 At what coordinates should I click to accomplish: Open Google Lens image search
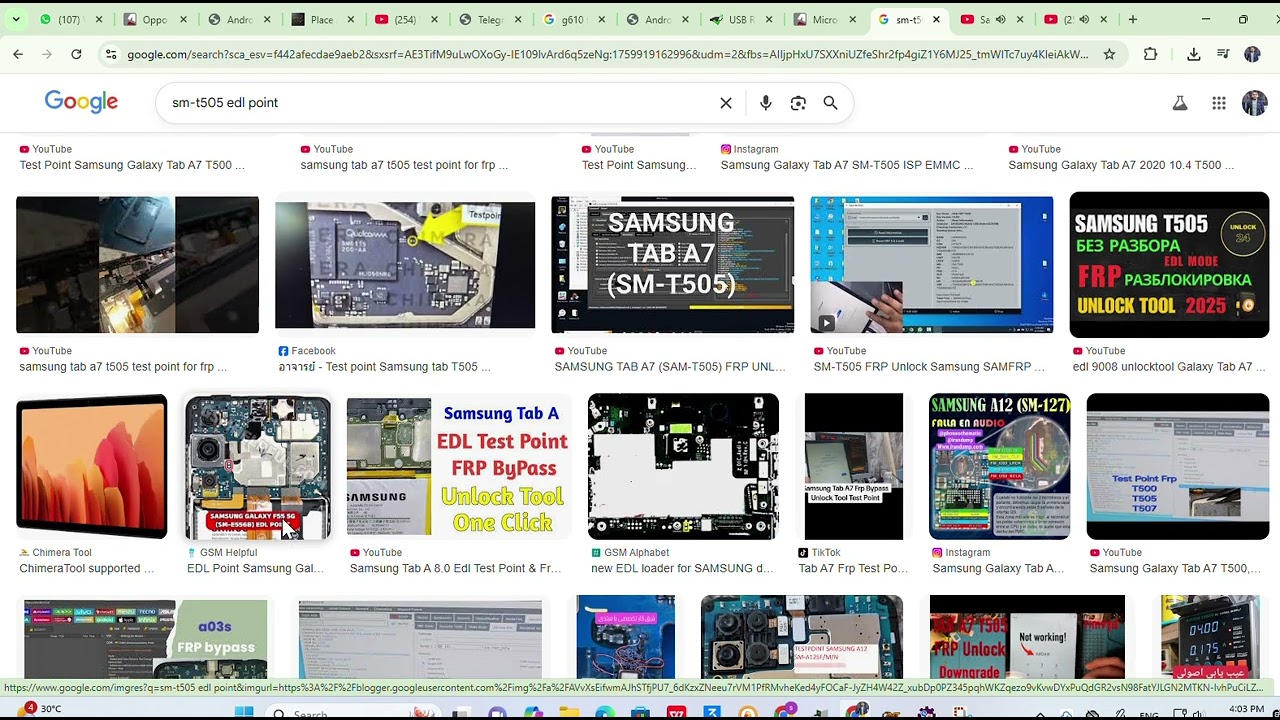click(798, 103)
